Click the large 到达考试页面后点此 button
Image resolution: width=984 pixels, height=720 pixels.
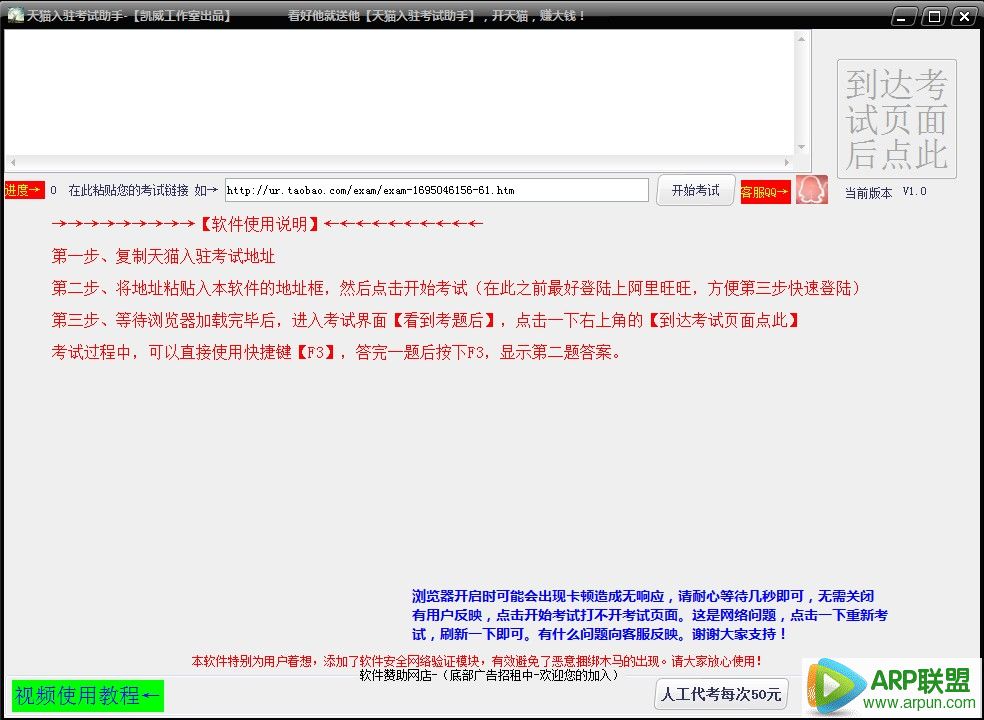coord(896,119)
